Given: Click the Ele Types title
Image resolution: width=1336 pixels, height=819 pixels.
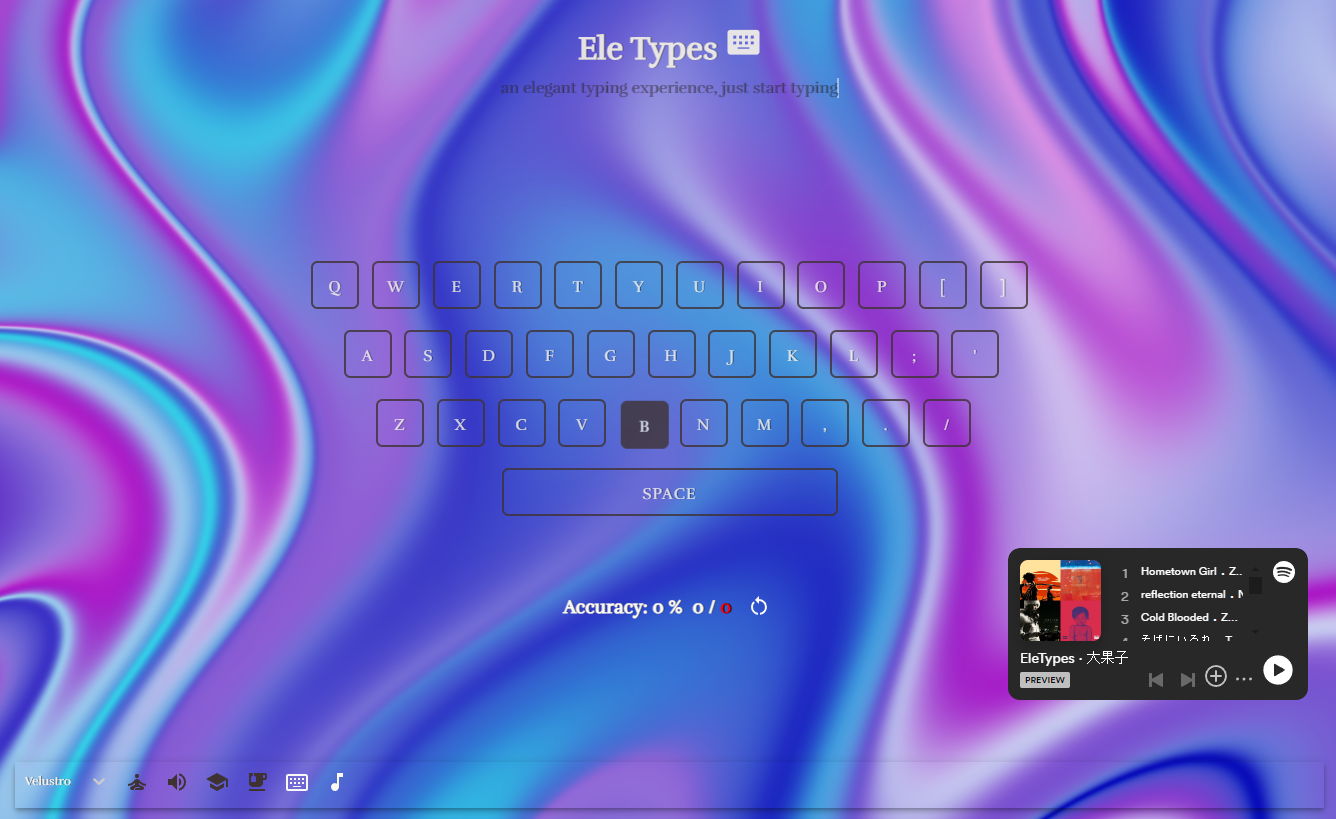Looking at the screenshot, I should click(x=647, y=48).
